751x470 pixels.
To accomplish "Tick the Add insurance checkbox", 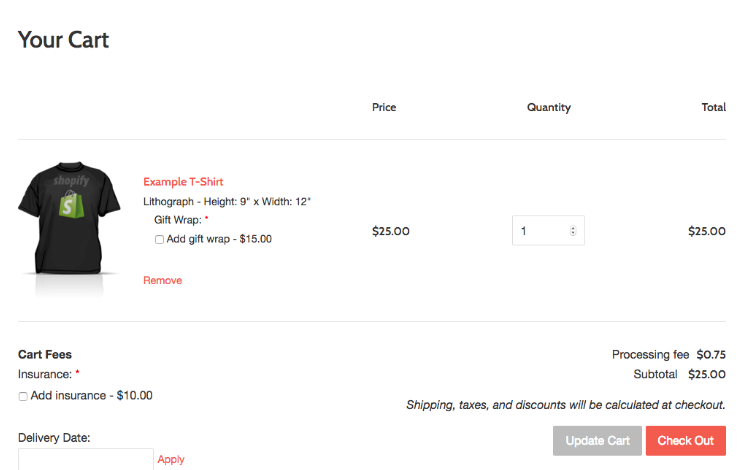I will (23, 397).
